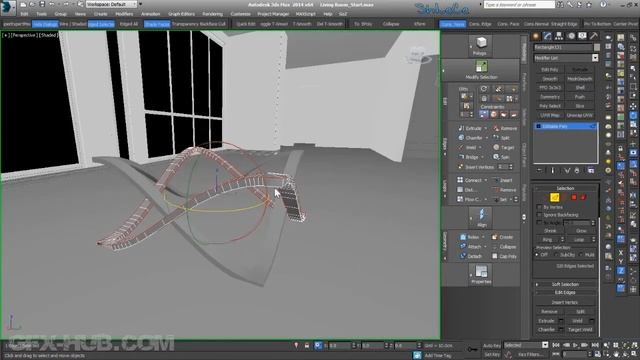Select the Multi preview selection radio button
The width and height of the screenshot is (640, 360).
[x=581, y=255]
